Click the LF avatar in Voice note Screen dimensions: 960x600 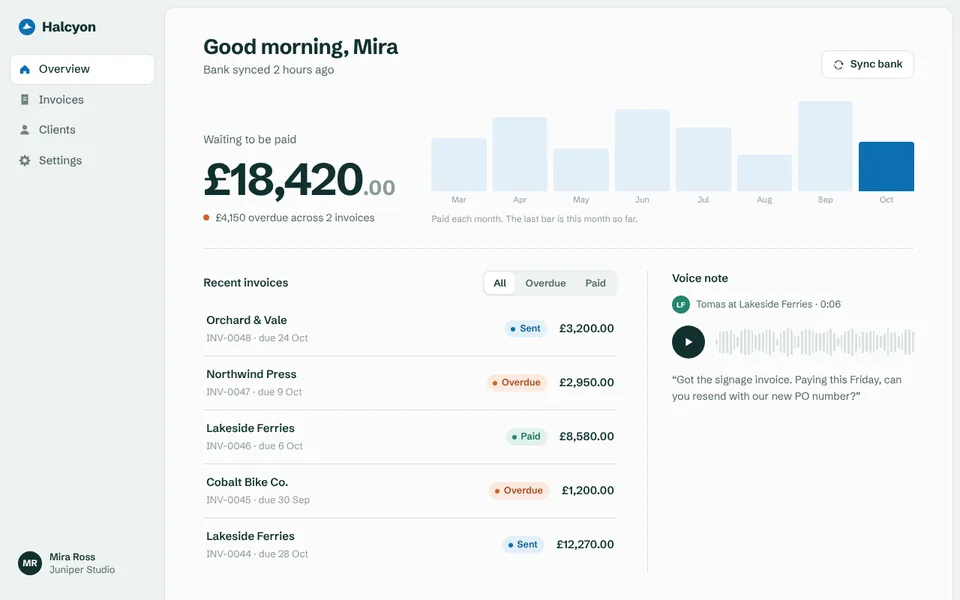pos(681,304)
